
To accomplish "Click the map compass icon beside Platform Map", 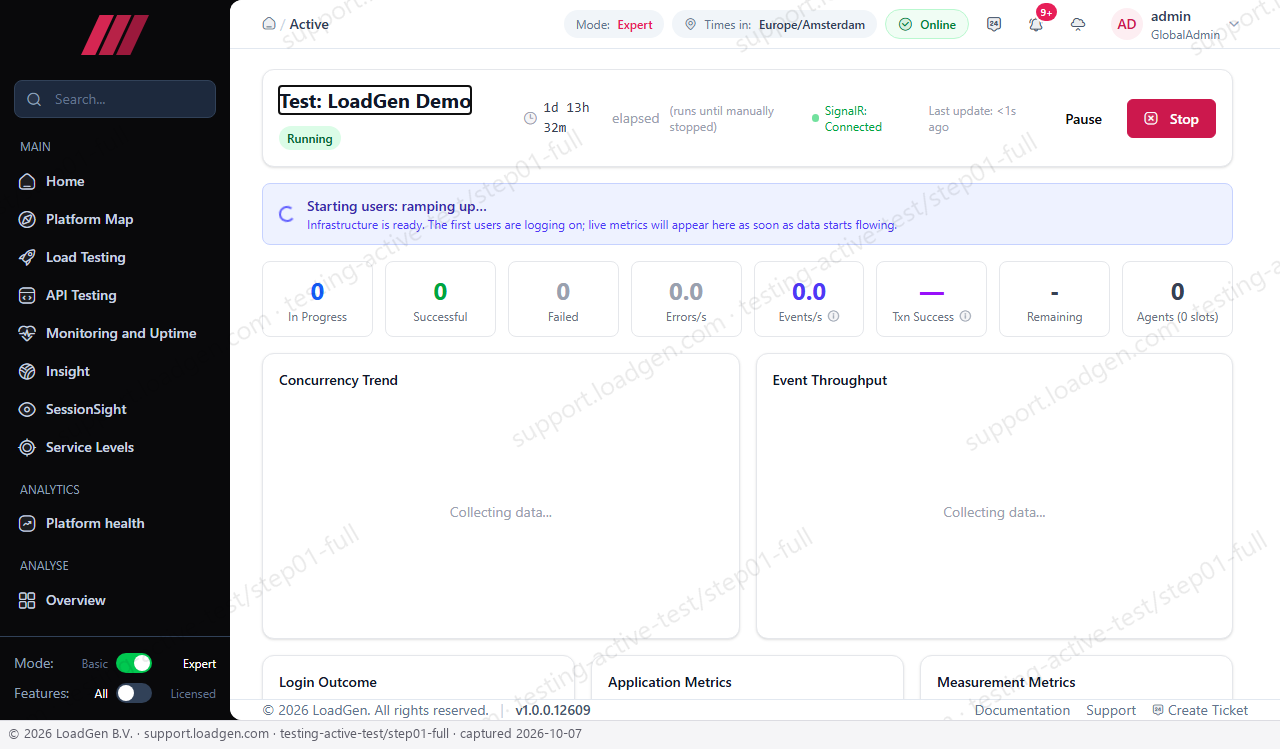I will click(x=27, y=219).
